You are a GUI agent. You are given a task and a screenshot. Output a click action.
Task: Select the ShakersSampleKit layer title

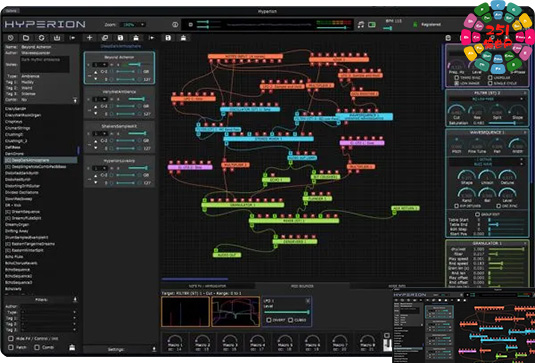point(119,126)
